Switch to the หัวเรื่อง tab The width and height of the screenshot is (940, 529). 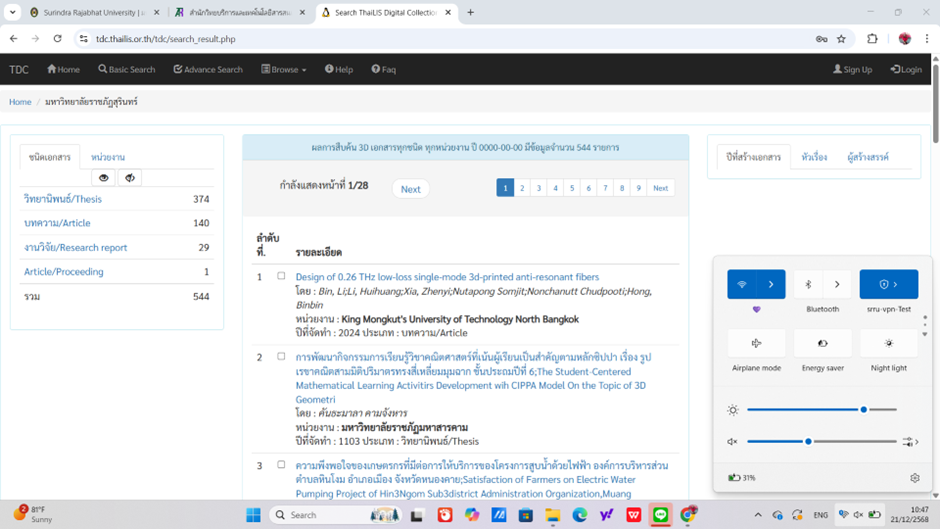pos(814,157)
